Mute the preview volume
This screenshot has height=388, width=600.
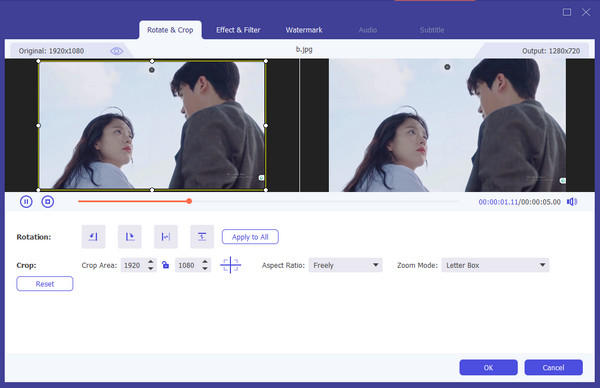[x=572, y=202]
